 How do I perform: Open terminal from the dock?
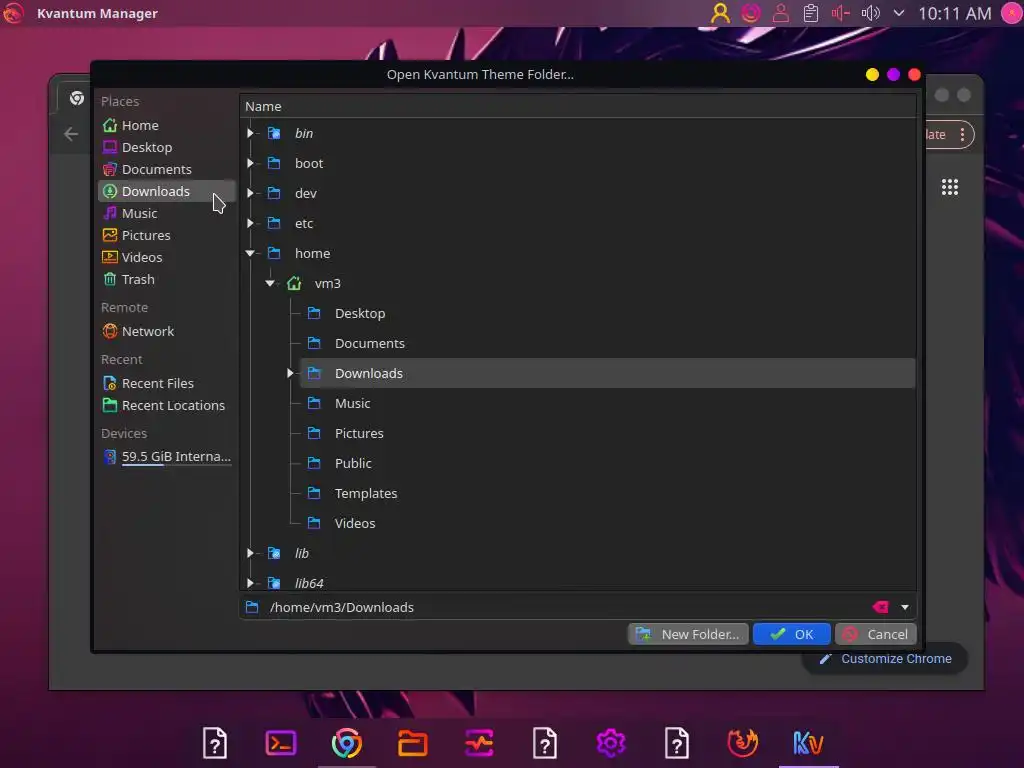(281, 743)
